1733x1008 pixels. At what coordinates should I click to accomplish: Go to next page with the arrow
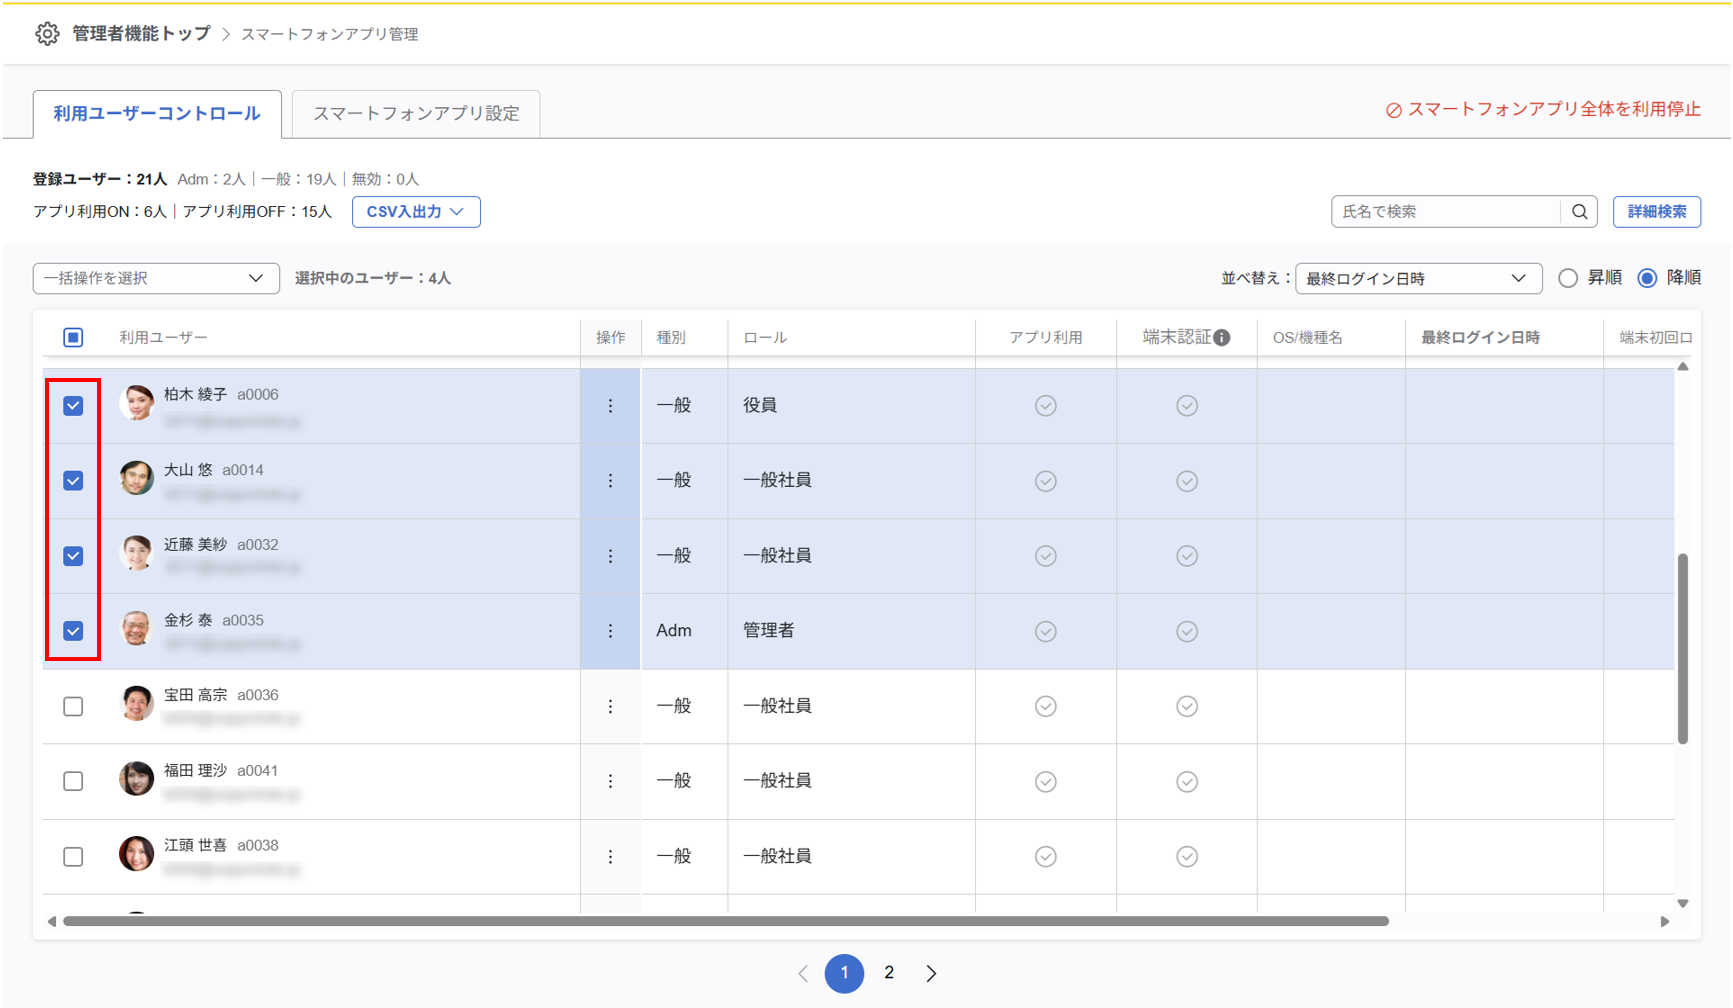(931, 973)
